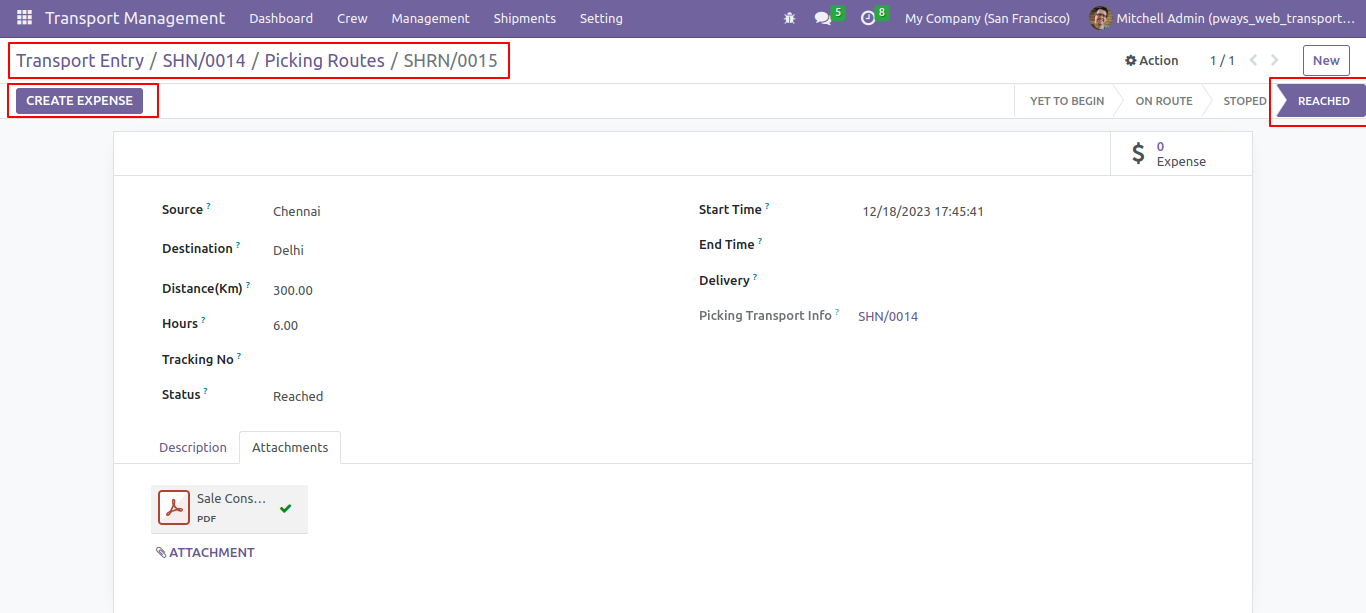1366x613 pixels.
Task: Switch to the Description tab
Action: click(x=193, y=447)
